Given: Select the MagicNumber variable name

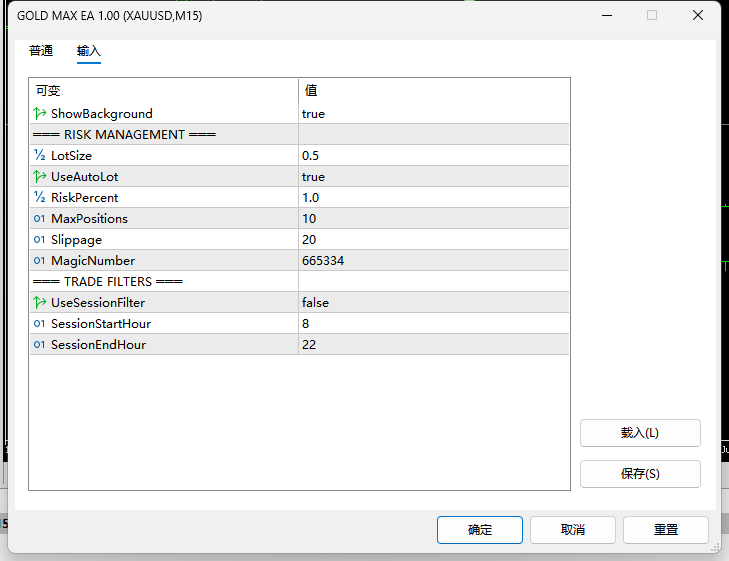Looking at the screenshot, I should (93, 261).
